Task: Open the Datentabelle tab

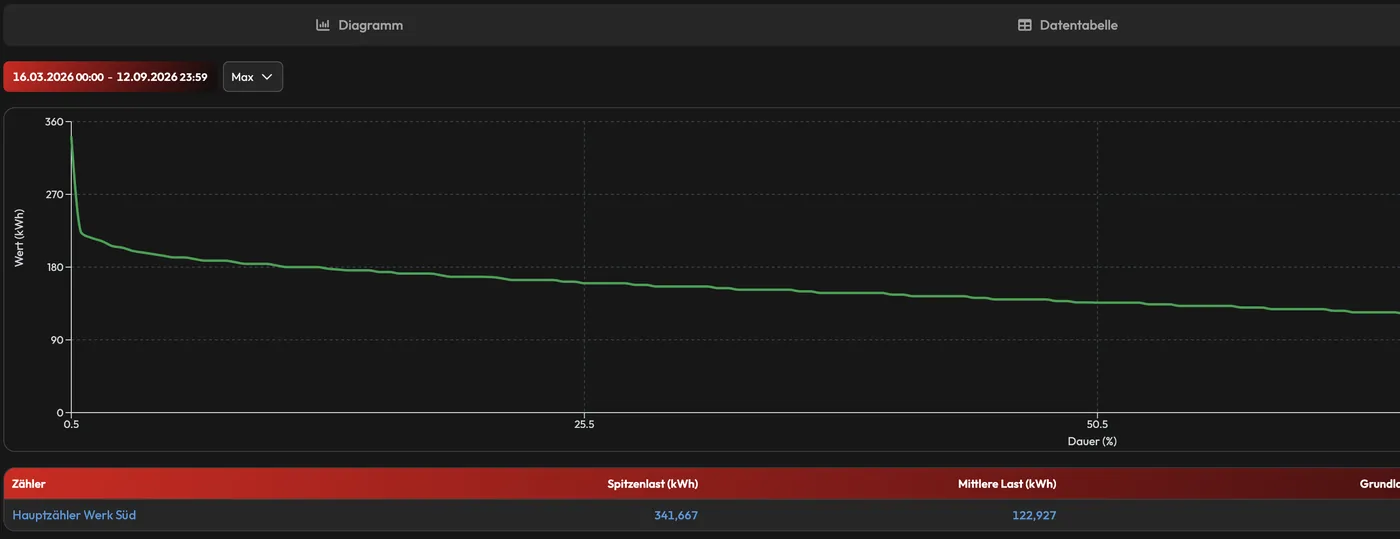Action: 1067,25
